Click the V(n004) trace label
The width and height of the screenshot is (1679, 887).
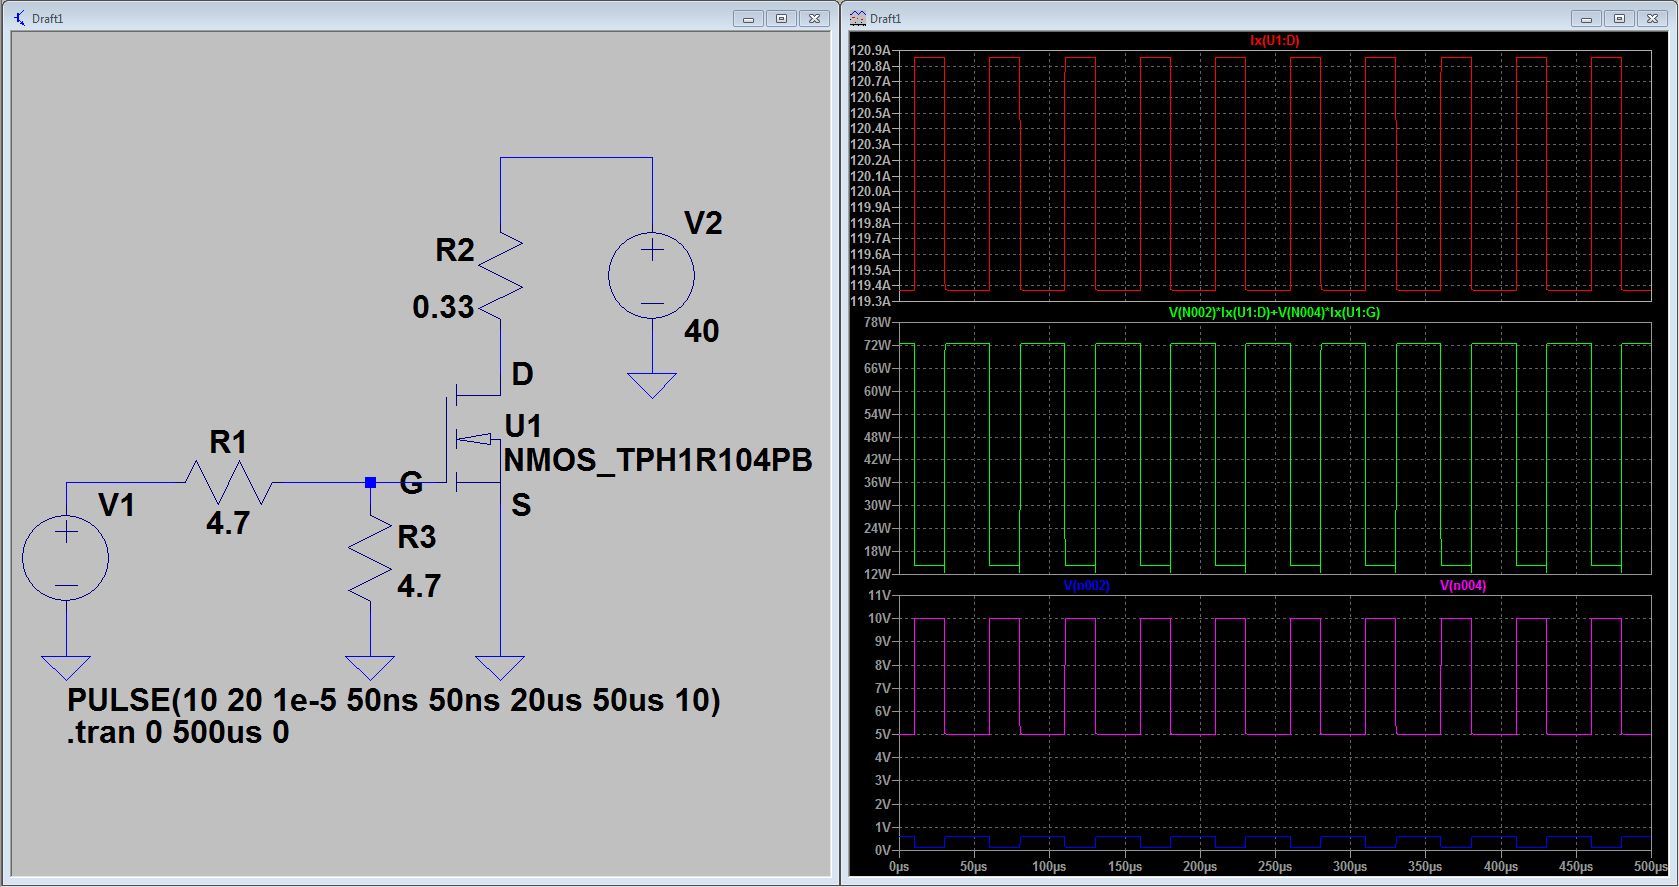(x=1463, y=586)
